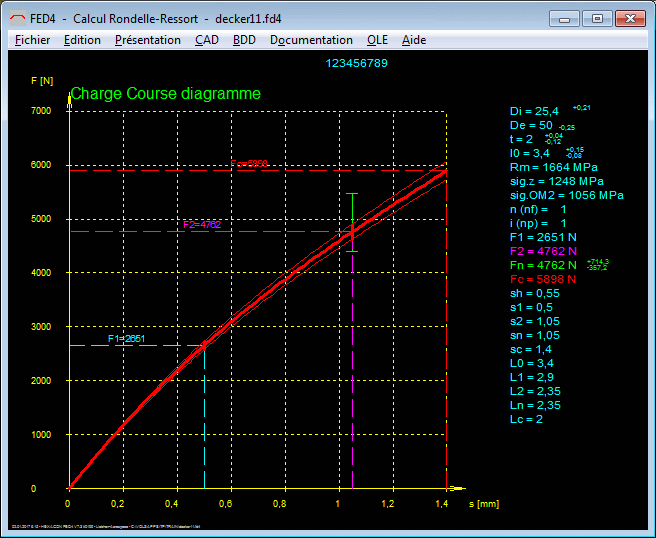The height and width of the screenshot is (538, 656).
Task: Open the Edition menu
Action: (82, 40)
